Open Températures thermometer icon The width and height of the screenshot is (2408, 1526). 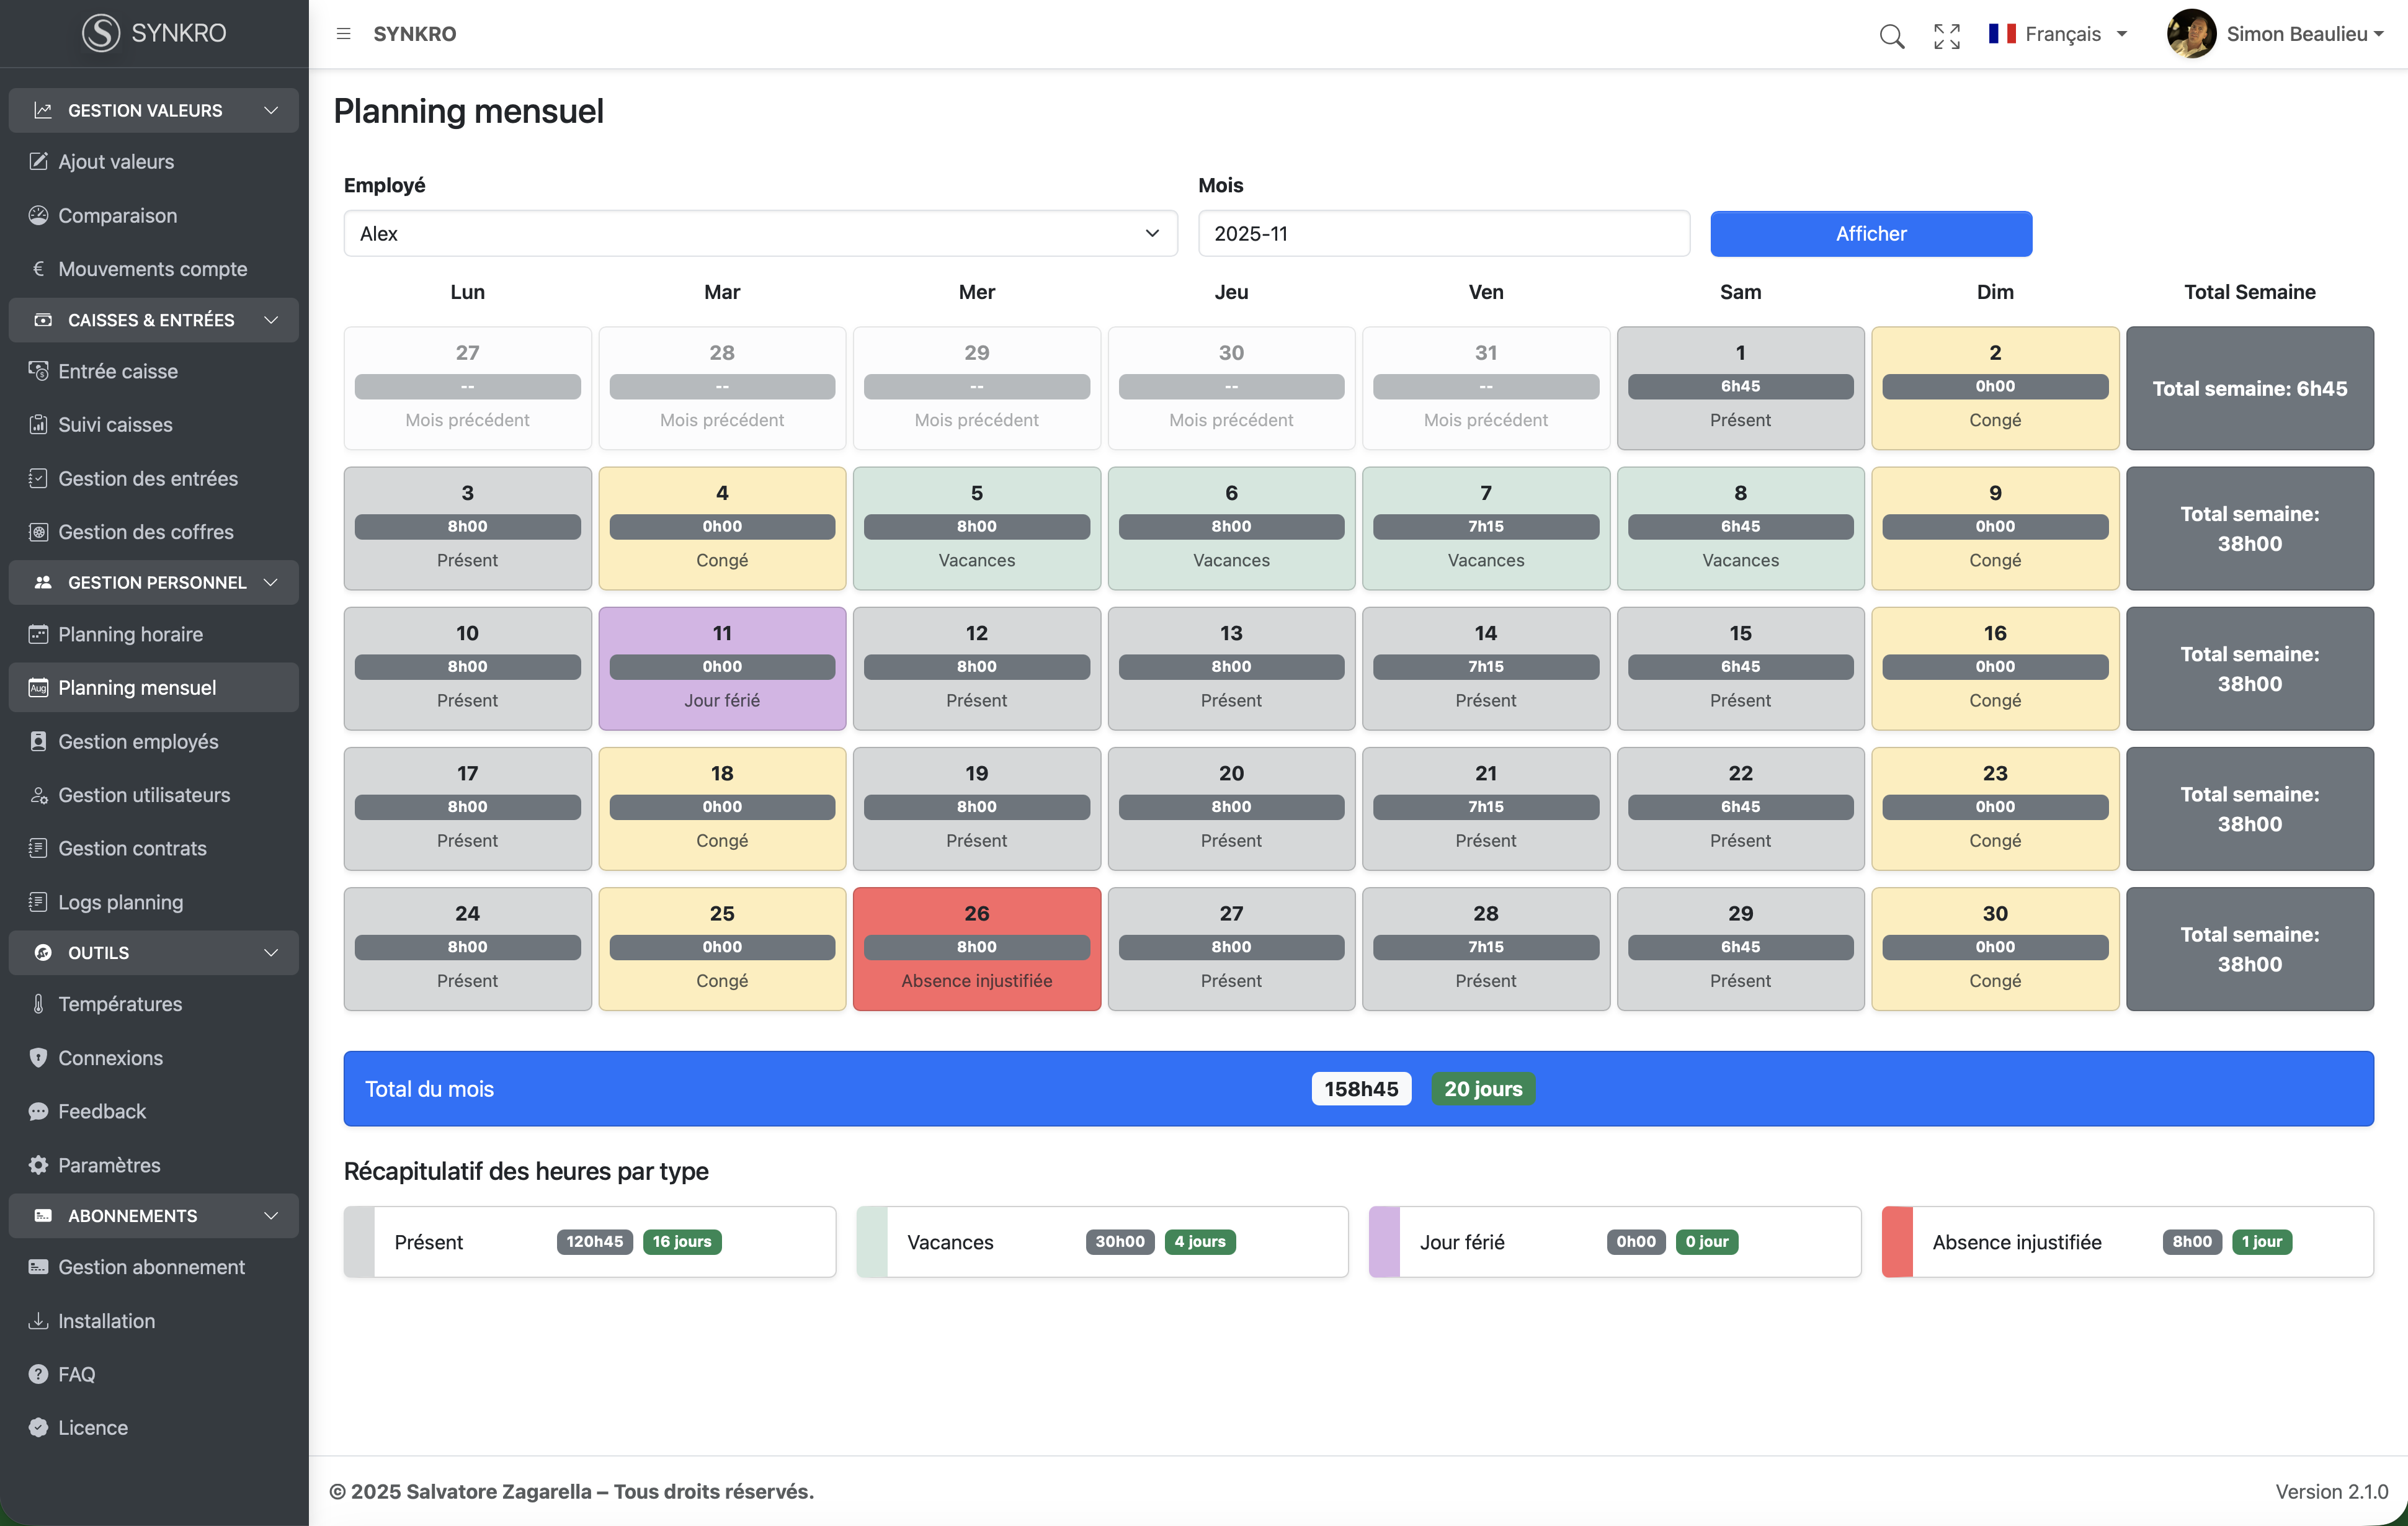coord(38,1004)
